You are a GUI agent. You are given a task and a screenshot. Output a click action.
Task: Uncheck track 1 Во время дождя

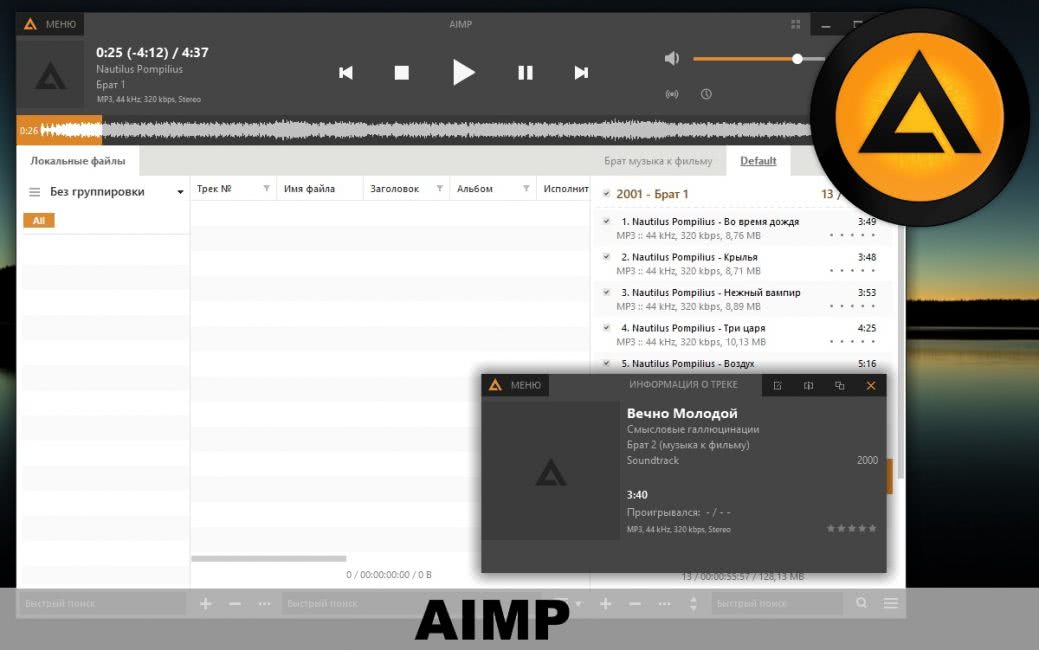tap(606, 221)
